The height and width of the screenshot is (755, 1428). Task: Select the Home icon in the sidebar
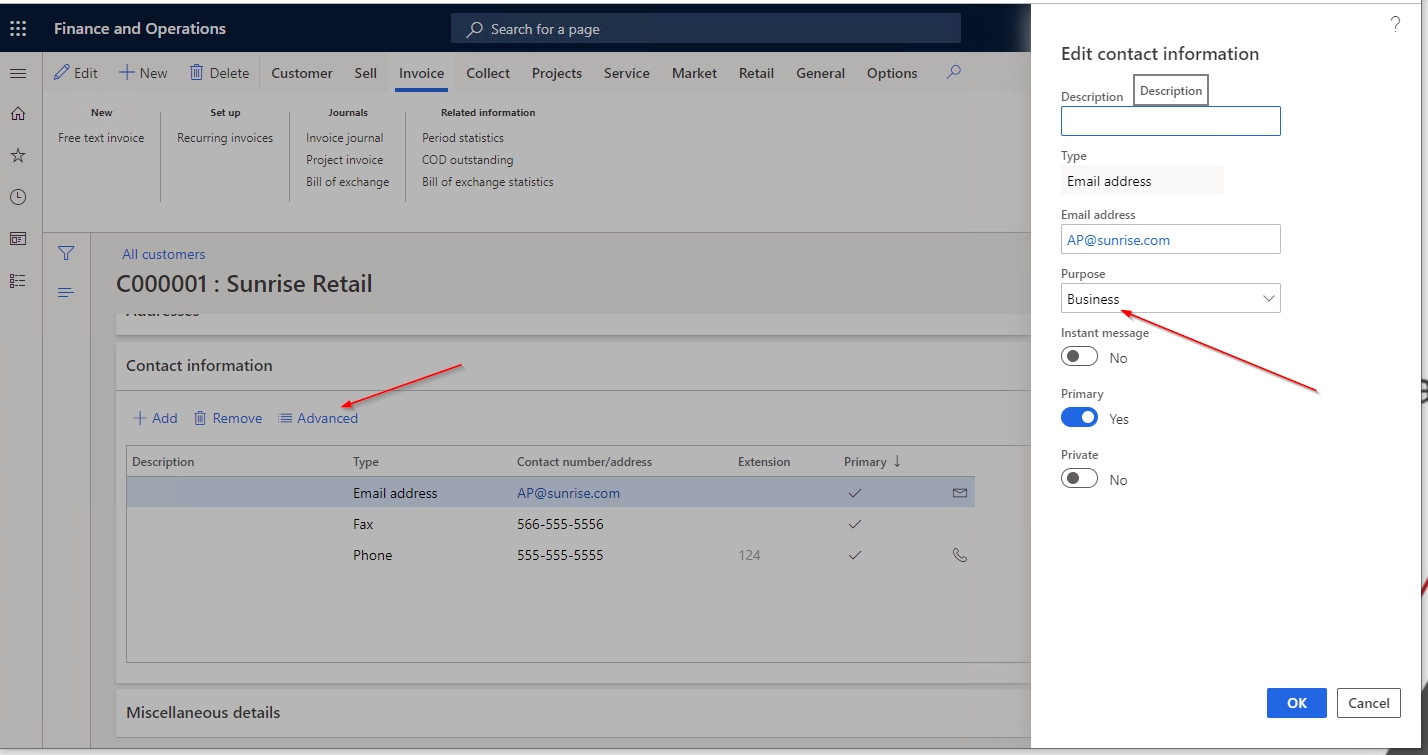pyautogui.click(x=17, y=113)
